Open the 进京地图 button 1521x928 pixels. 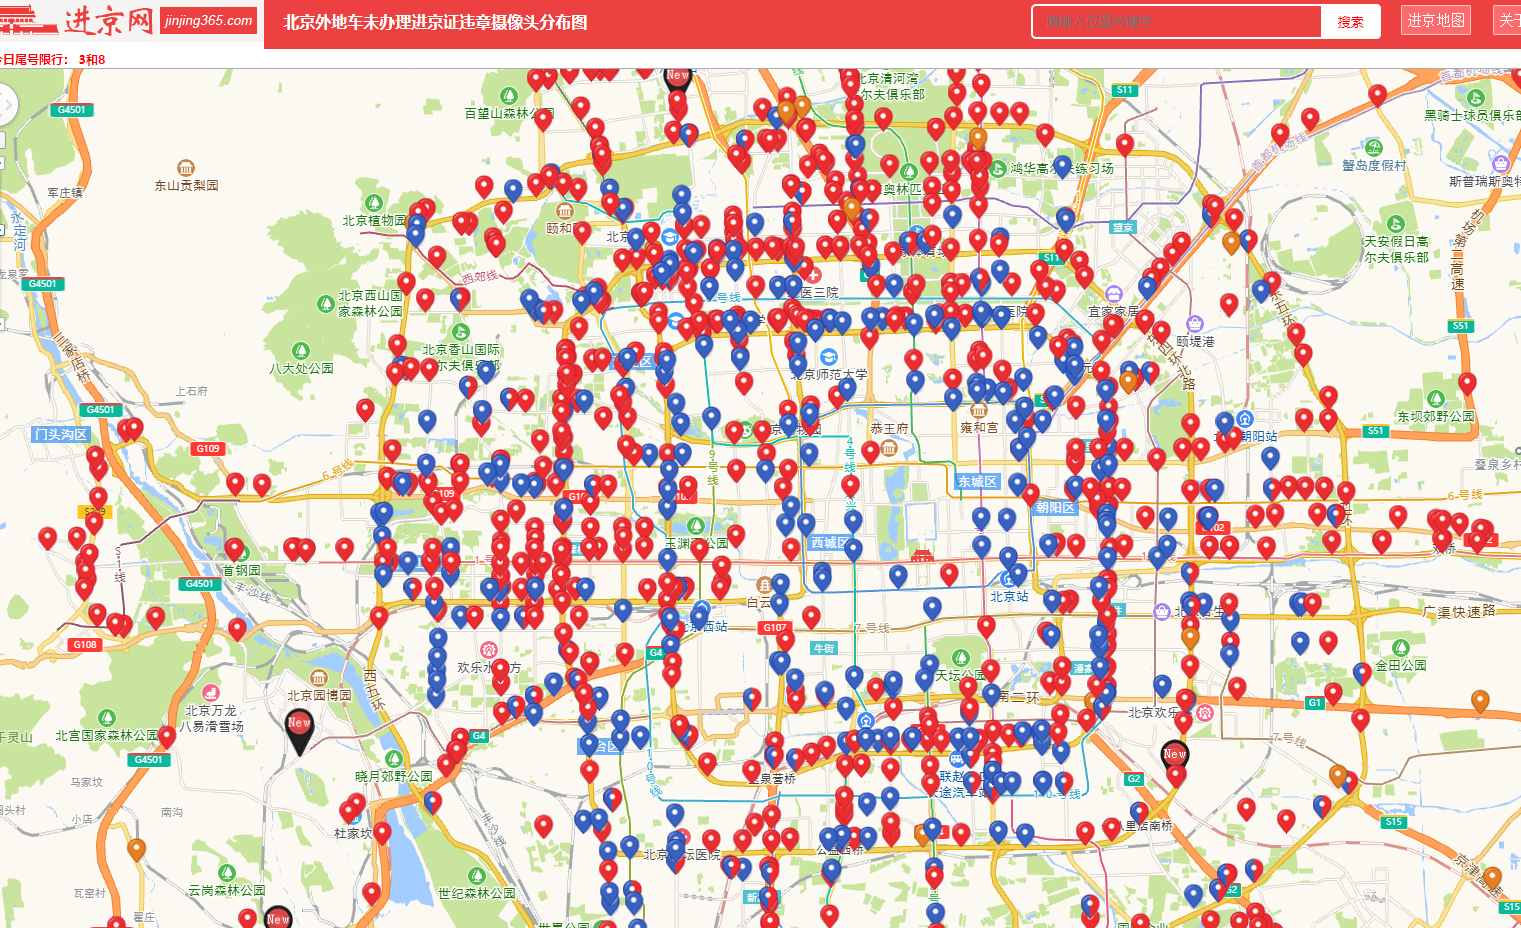(1436, 20)
